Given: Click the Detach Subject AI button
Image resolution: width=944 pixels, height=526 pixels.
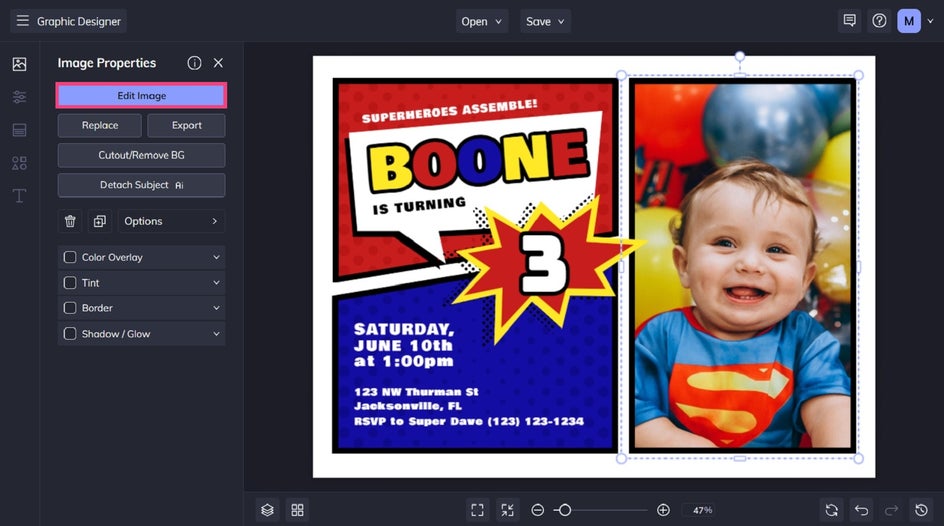Looking at the screenshot, I should 141,185.
